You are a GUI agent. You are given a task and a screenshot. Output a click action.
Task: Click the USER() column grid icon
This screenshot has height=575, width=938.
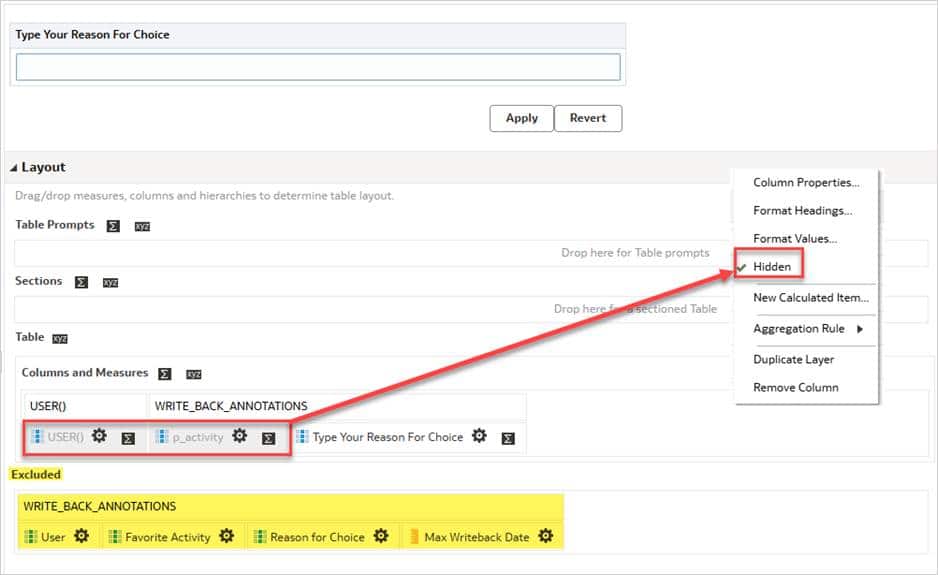(x=37, y=436)
